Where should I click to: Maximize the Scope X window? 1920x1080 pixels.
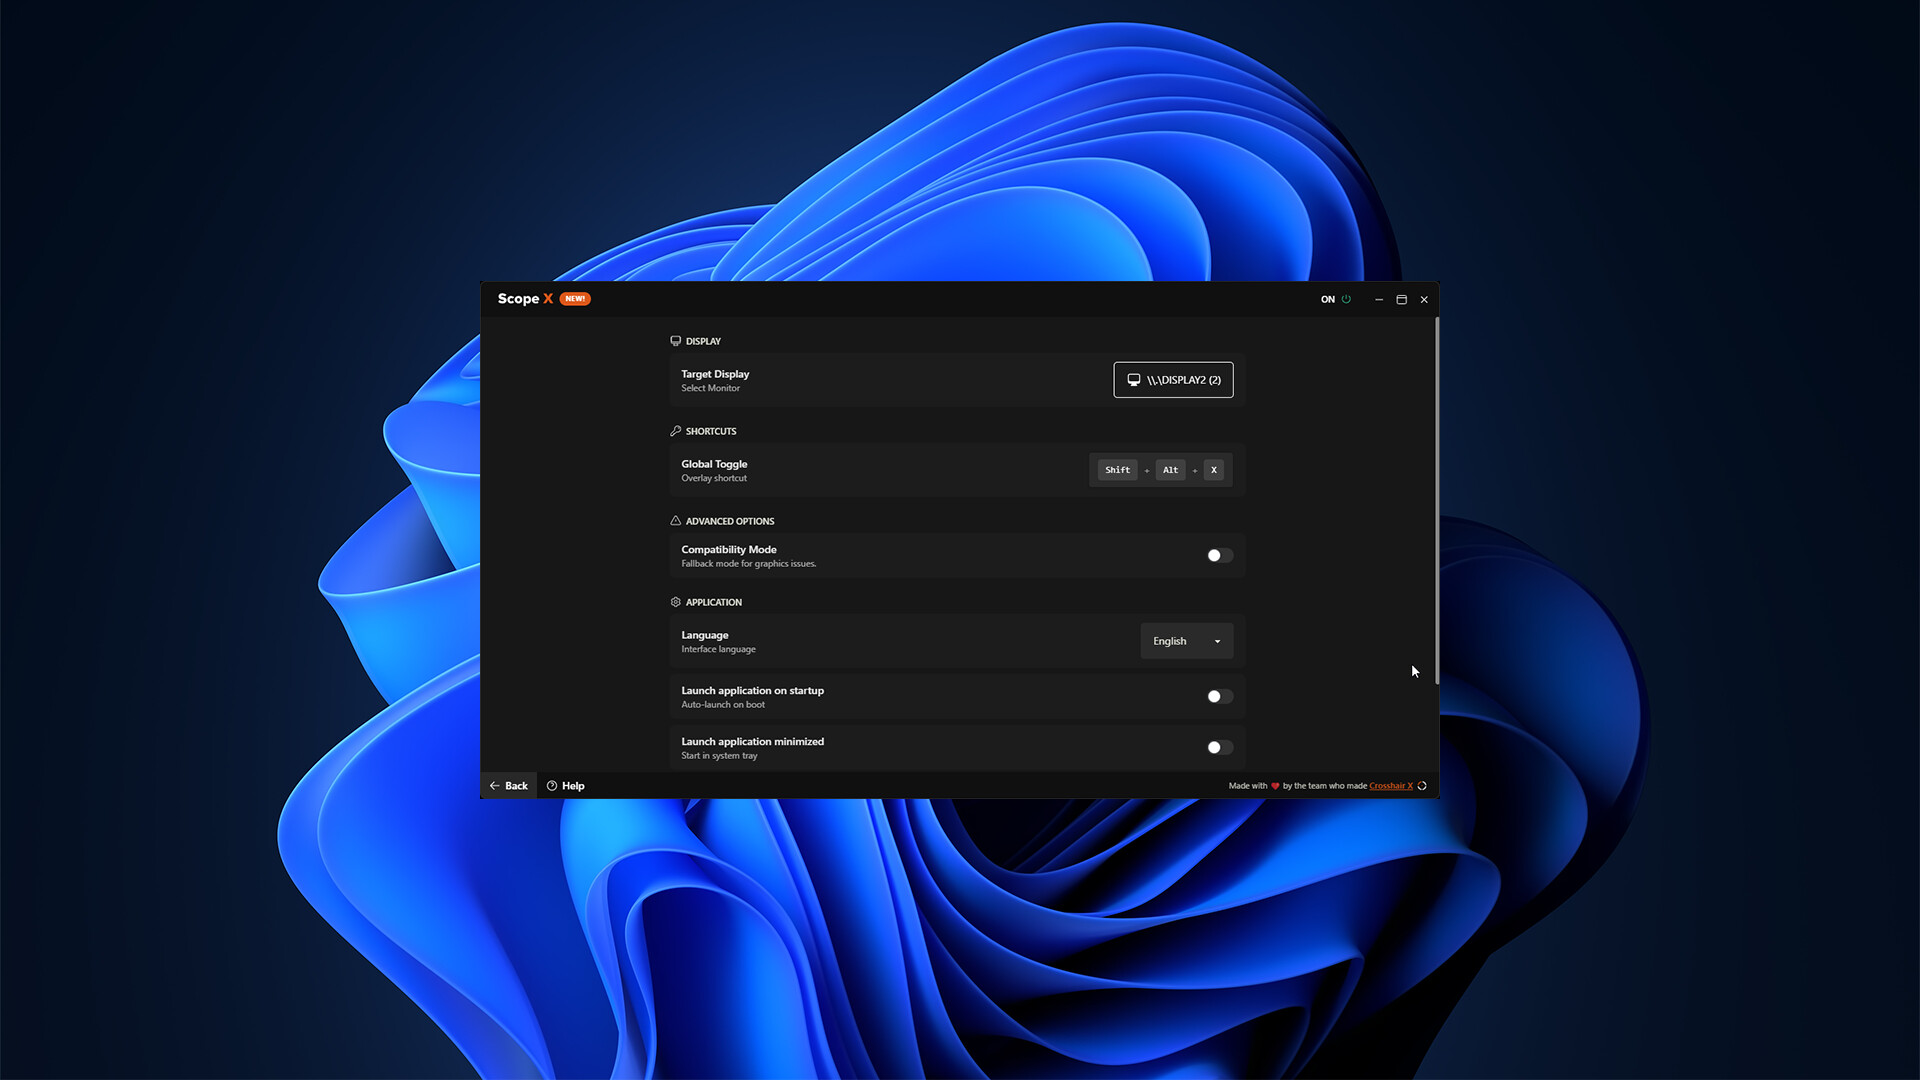tap(1401, 299)
